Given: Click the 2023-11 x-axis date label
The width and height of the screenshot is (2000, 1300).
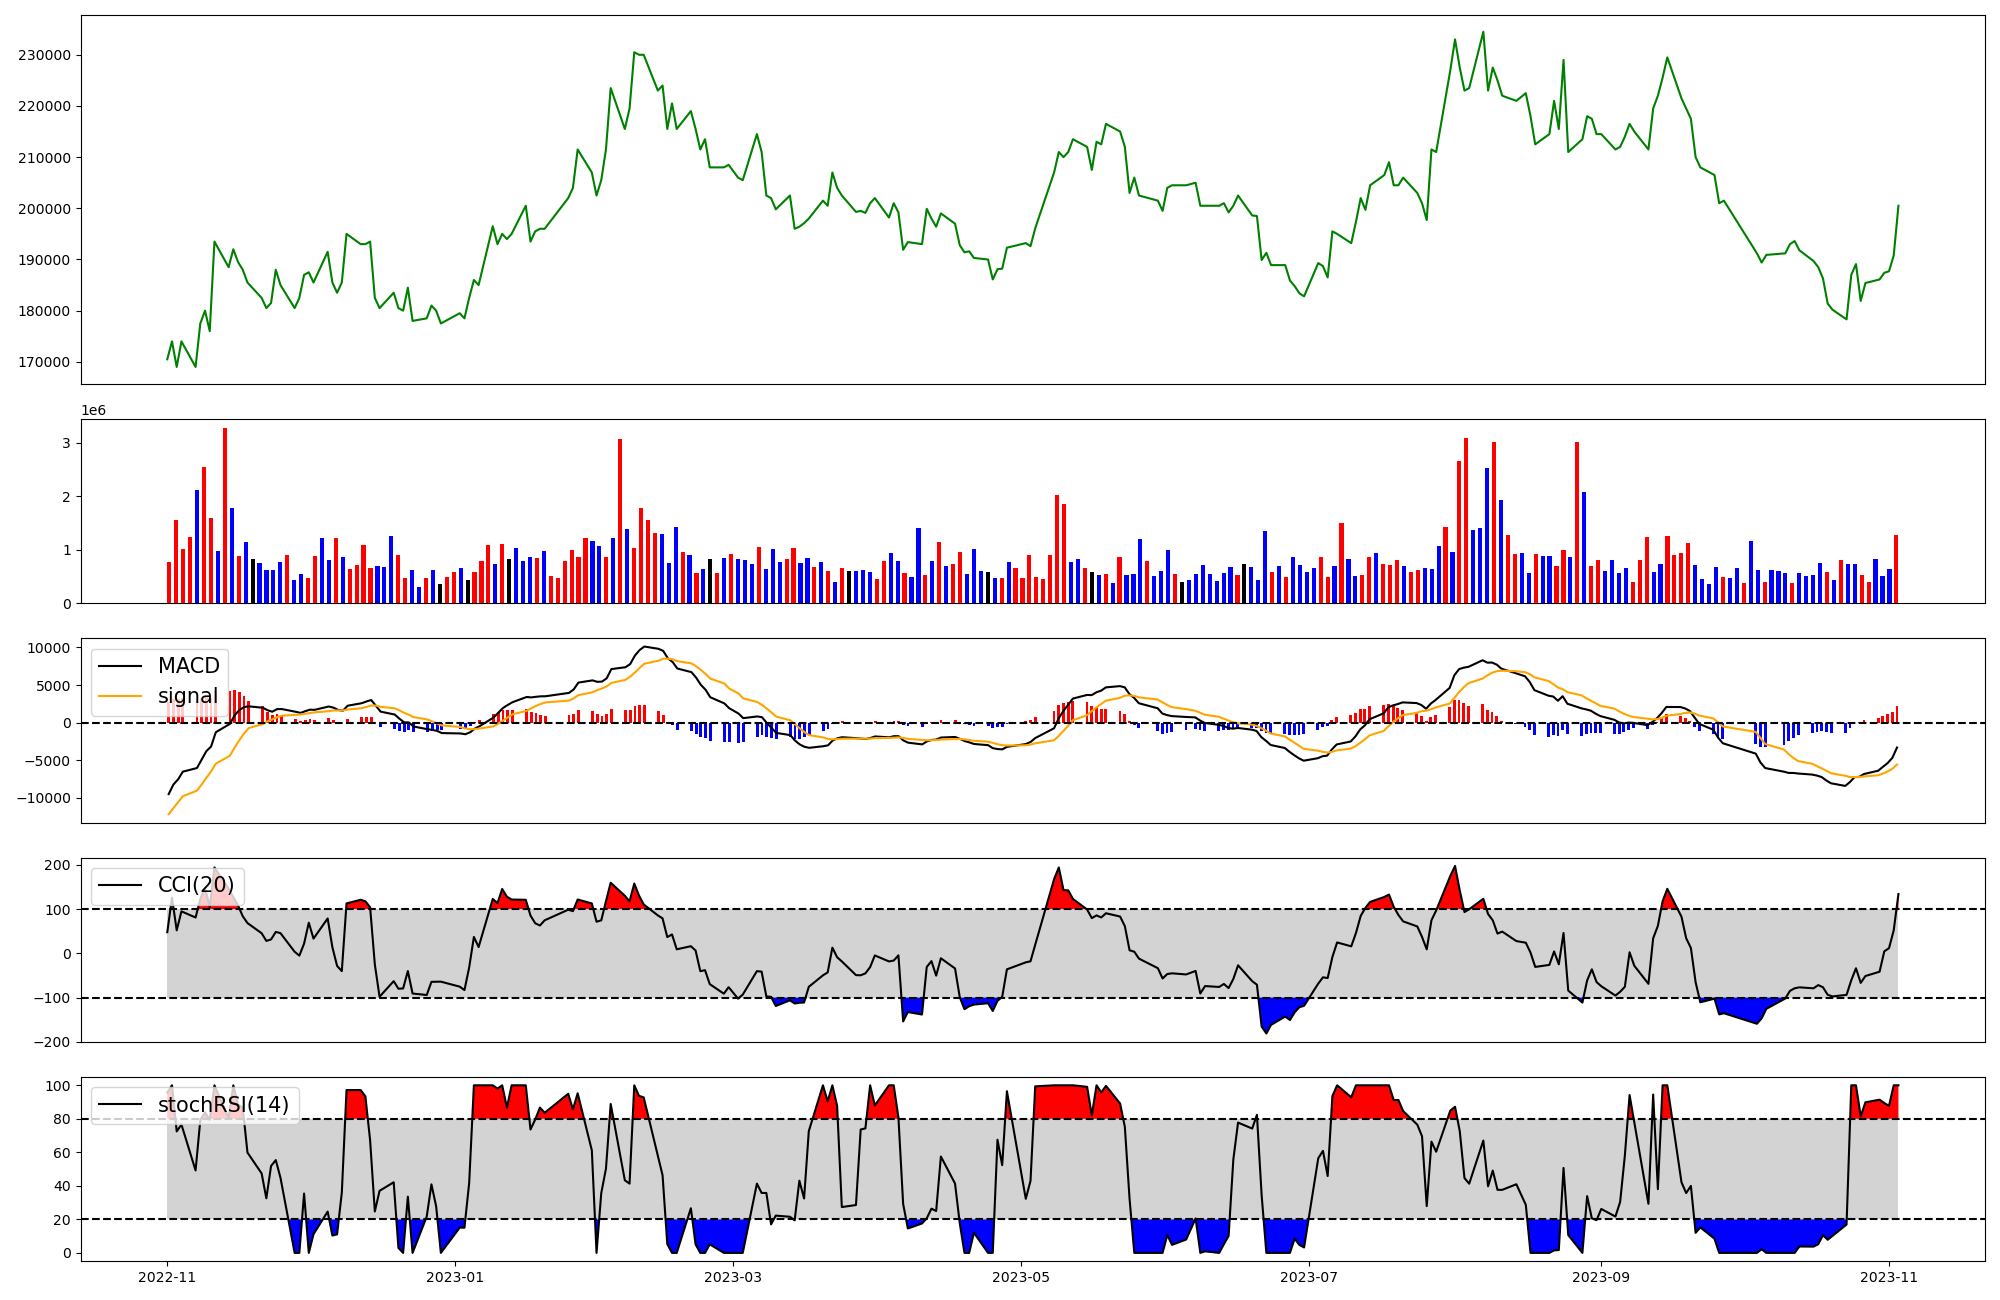Looking at the screenshot, I should coord(1889,1276).
